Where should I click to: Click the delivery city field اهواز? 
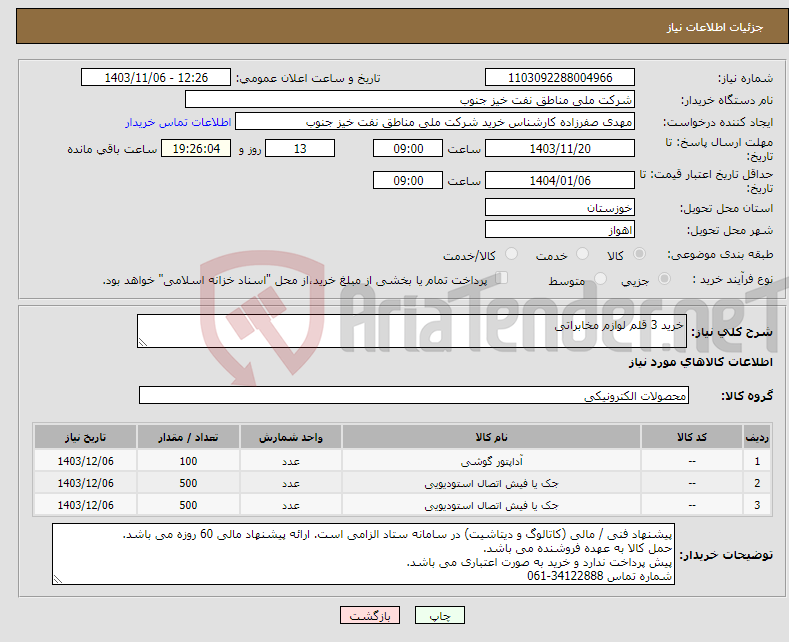pos(560,229)
